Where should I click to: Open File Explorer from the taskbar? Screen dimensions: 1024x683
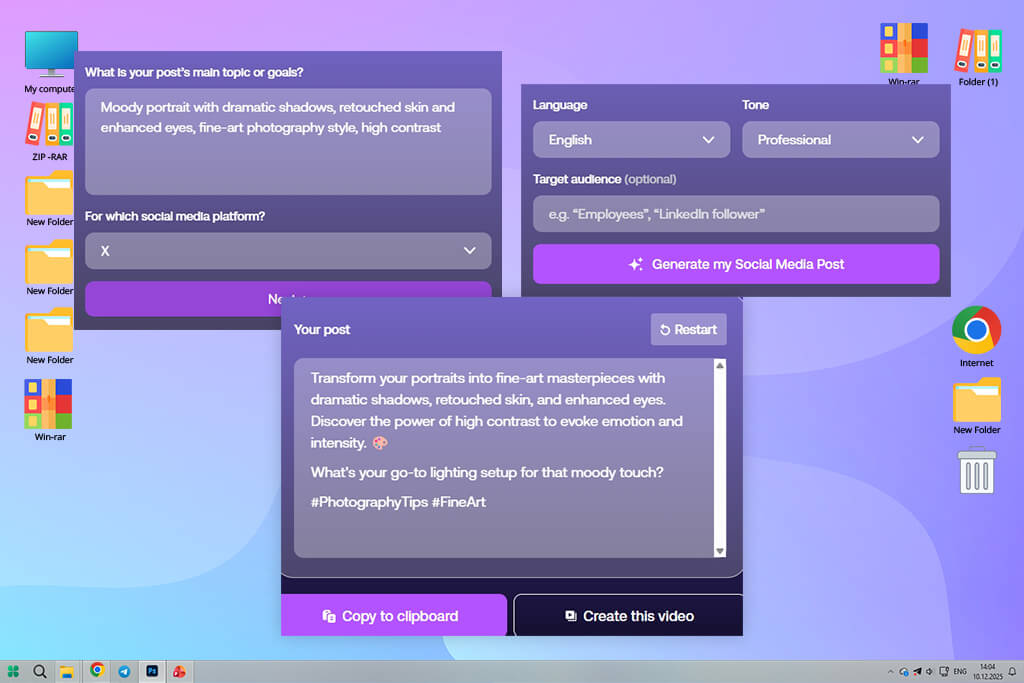(67, 671)
